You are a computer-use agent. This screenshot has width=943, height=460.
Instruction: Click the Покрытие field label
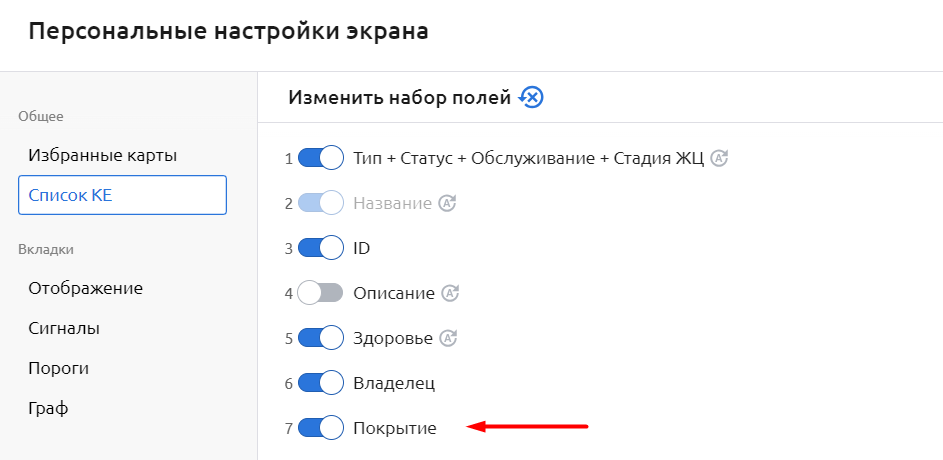tap(395, 428)
